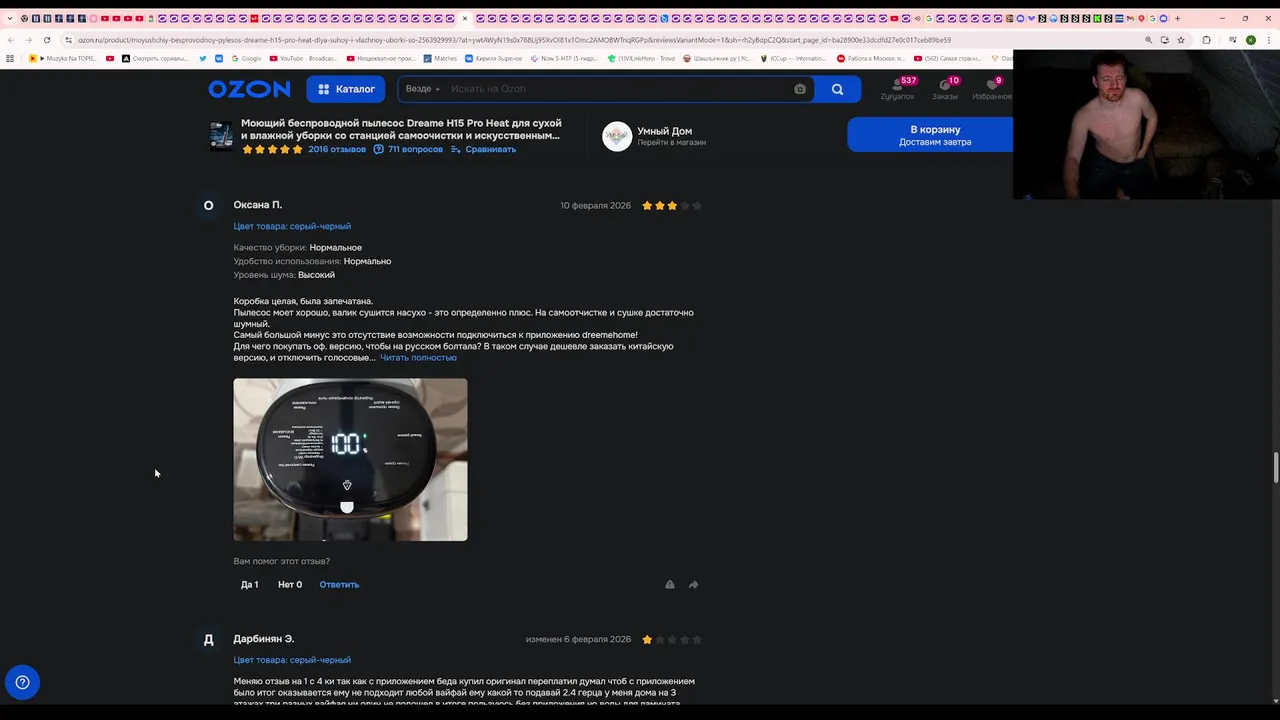Image resolution: width=1280 pixels, height=720 pixels.
Task: Open the Шашлычник.ру bookmark
Action: click(717, 58)
